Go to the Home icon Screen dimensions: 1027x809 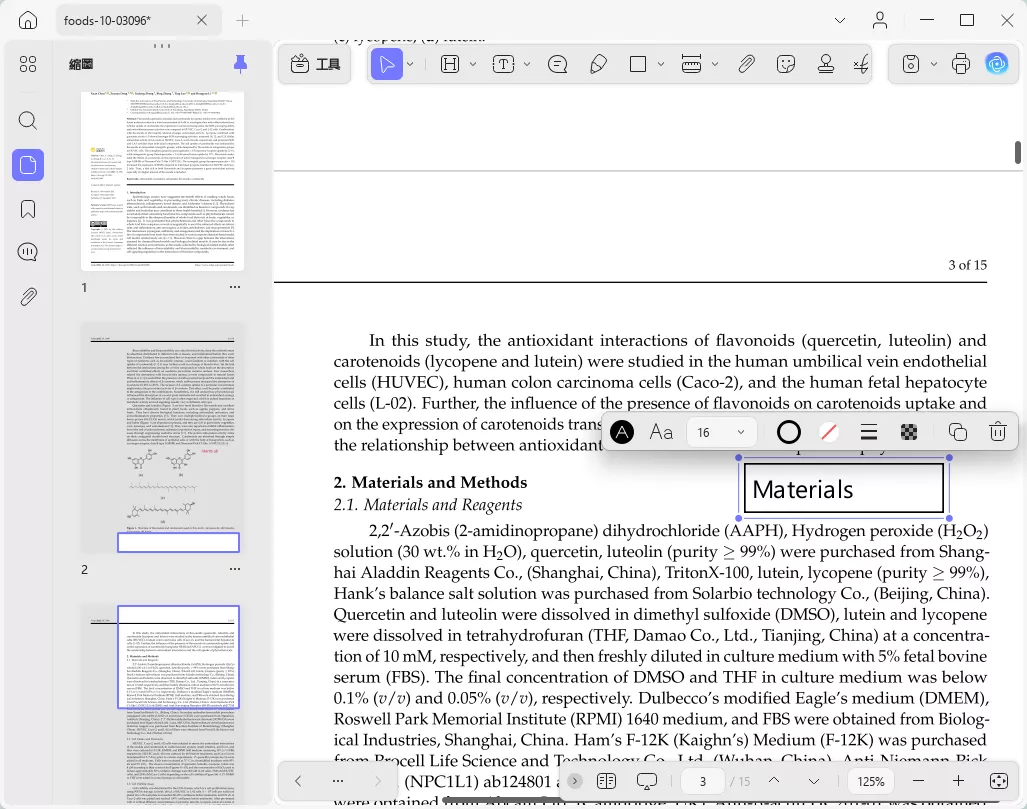point(28,20)
